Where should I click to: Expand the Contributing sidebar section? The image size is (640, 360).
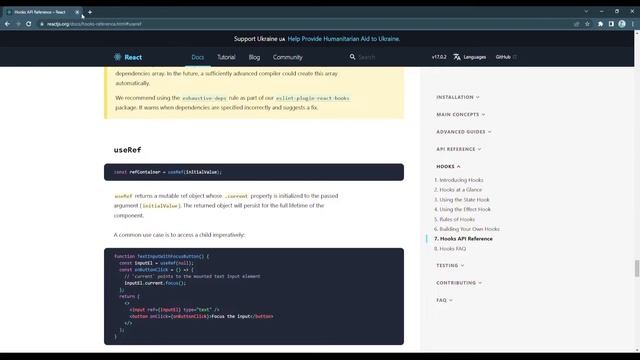coord(459,282)
